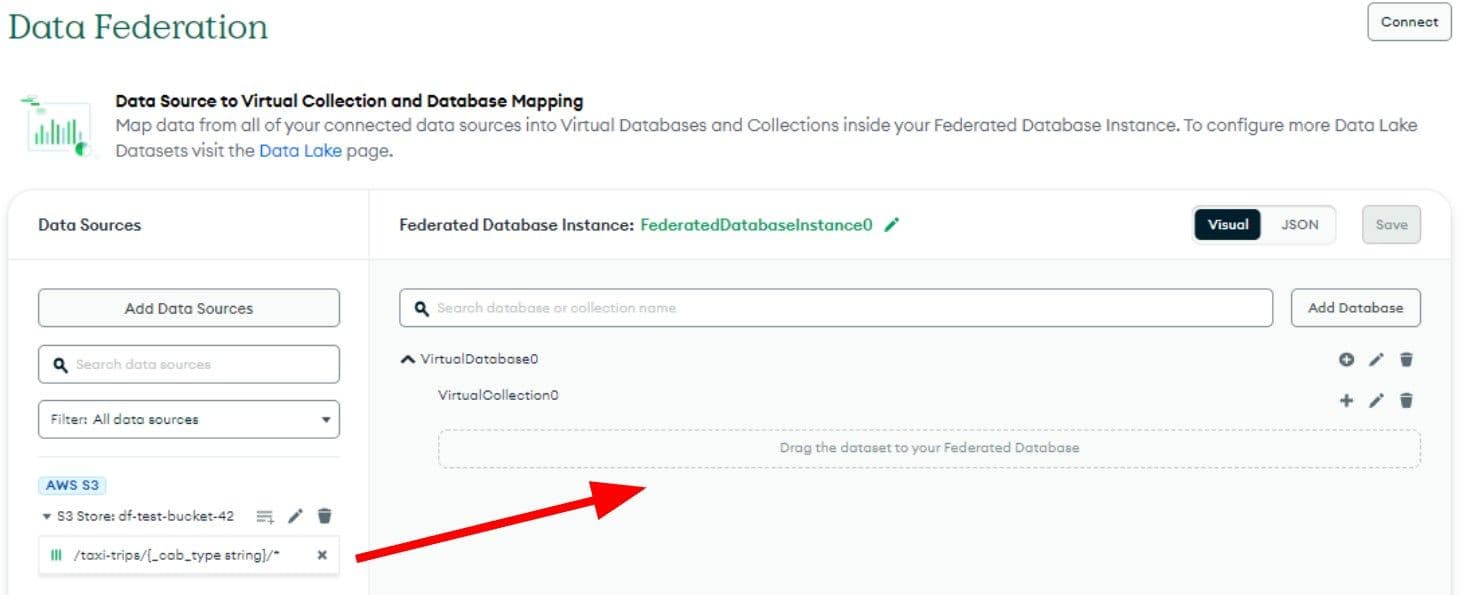Switch to JSON editor view
Screen dimensions: 1461x595
point(1299,225)
